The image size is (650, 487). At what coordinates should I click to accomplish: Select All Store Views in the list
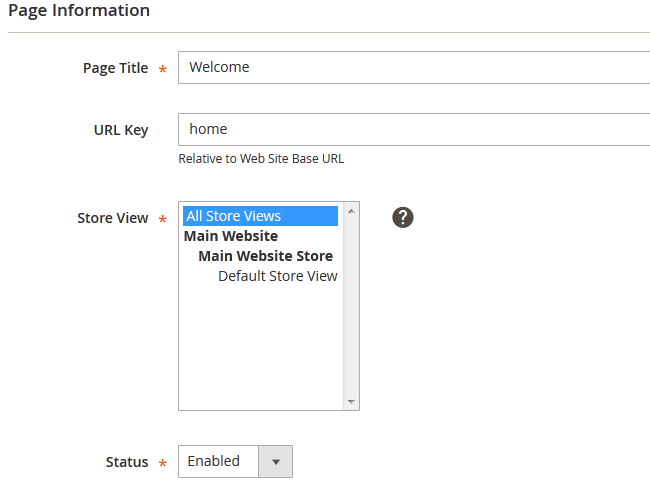[x=260, y=216]
